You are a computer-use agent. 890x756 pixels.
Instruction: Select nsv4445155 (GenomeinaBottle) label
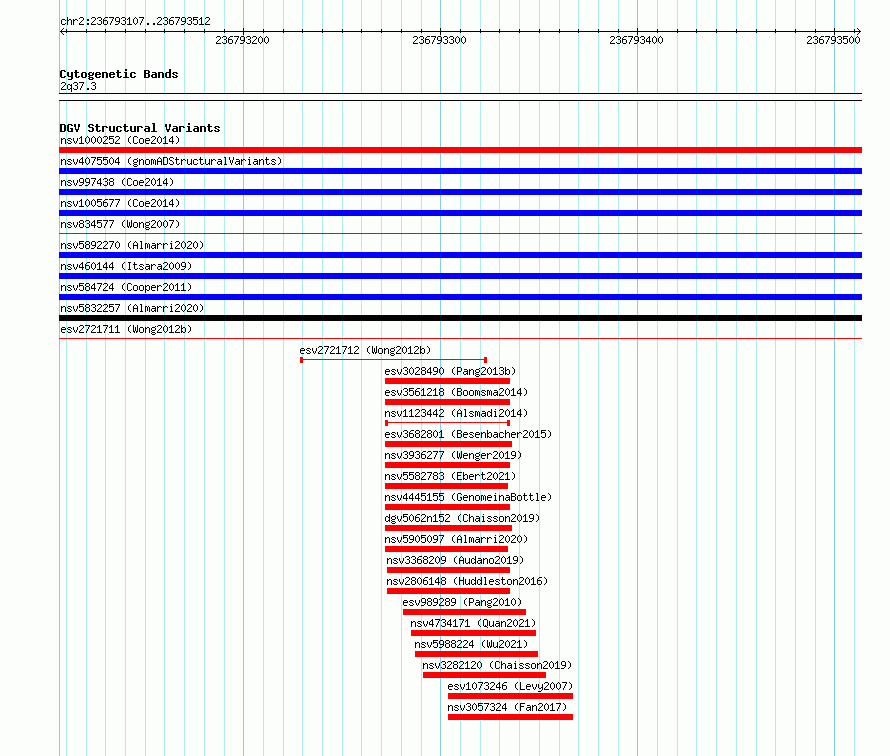[x=468, y=497]
